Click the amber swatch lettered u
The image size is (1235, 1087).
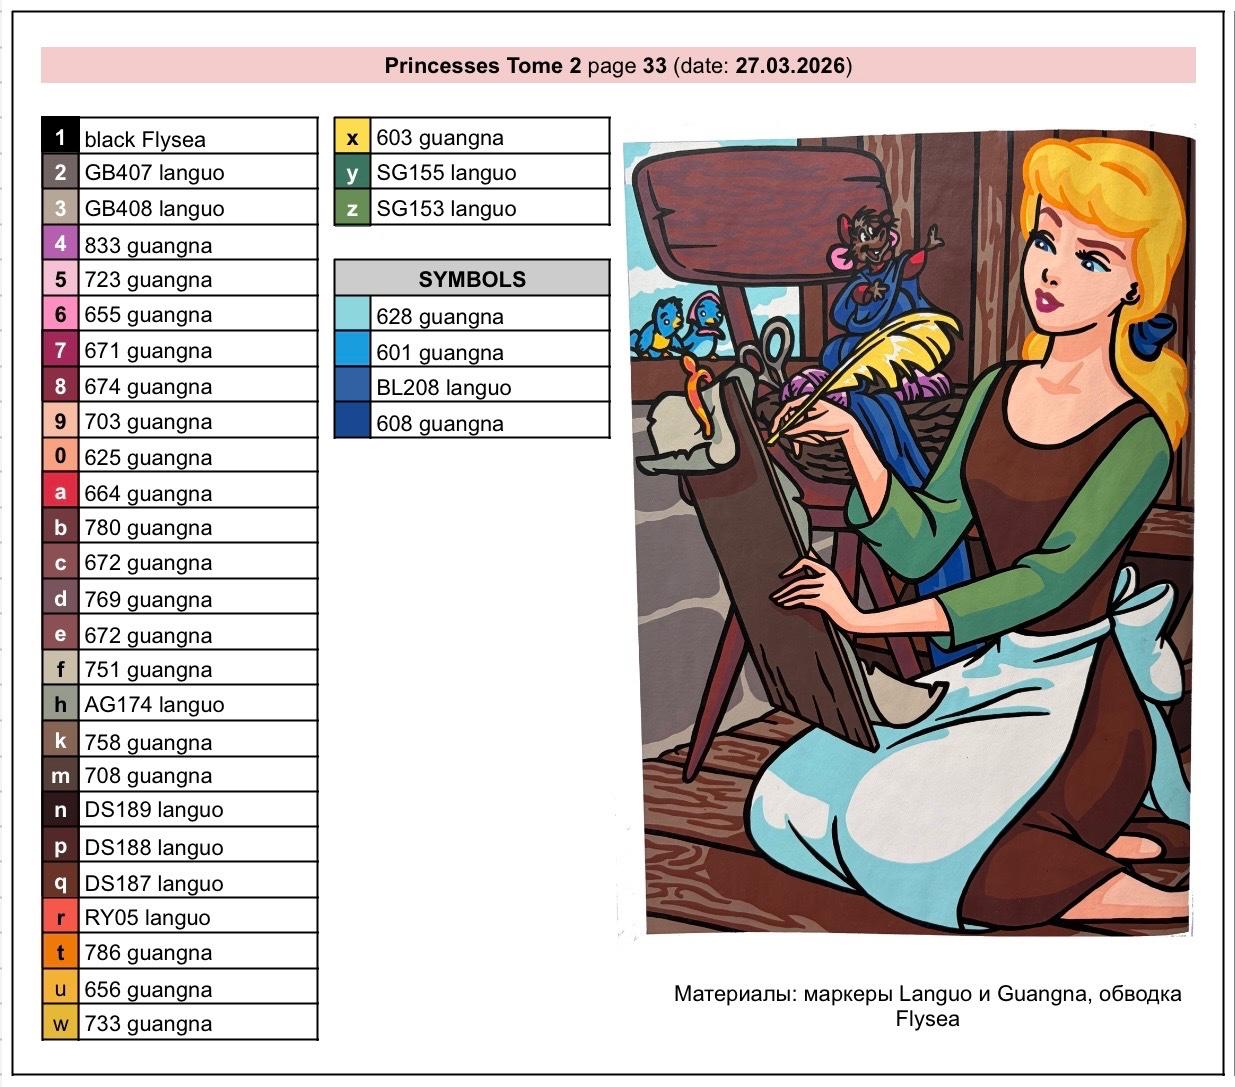(60, 988)
